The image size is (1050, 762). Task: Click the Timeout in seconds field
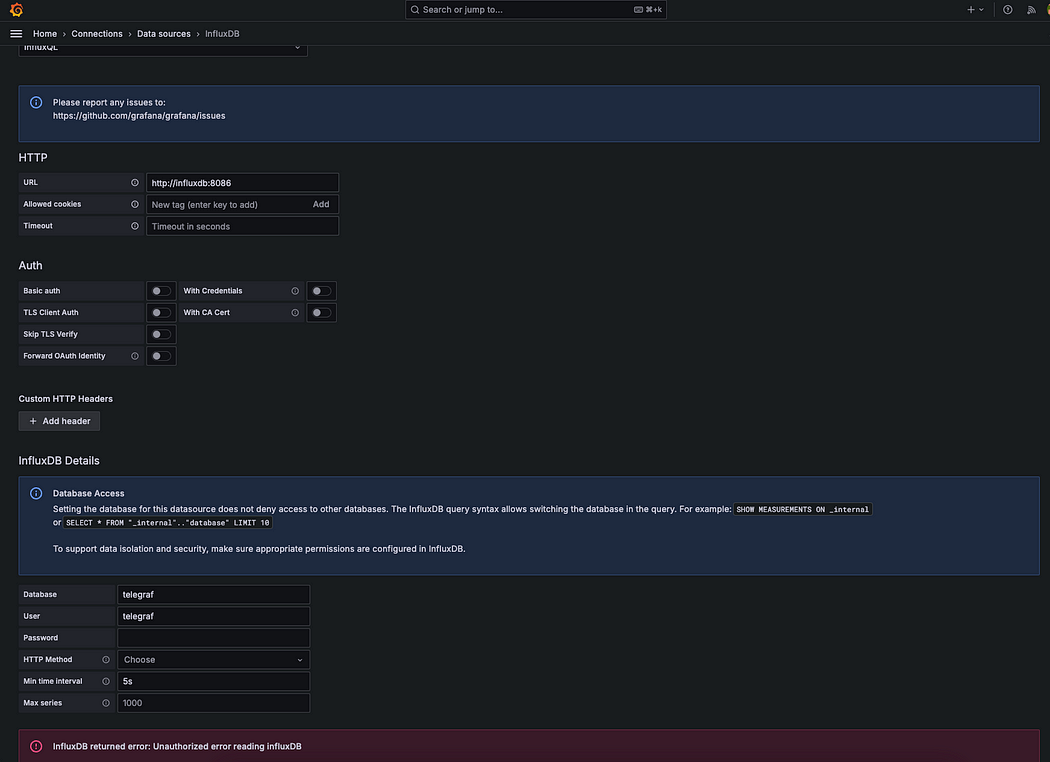pos(242,226)
